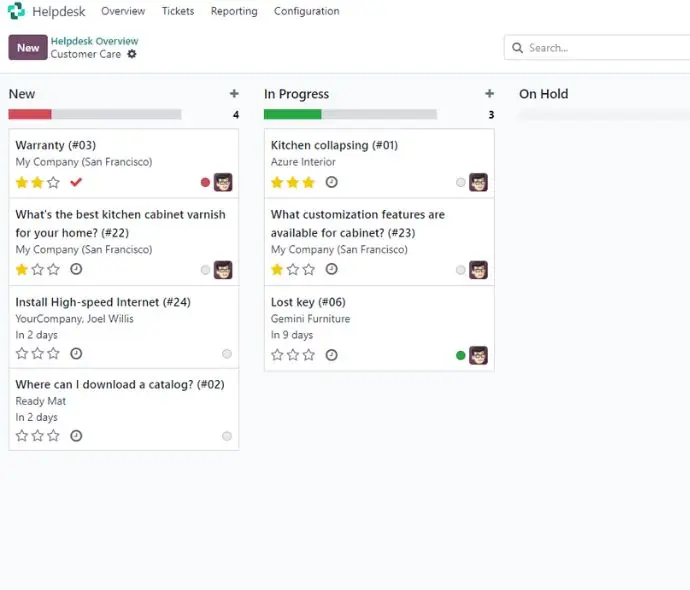Open the activity clock on Lost key (#06)

331,355
